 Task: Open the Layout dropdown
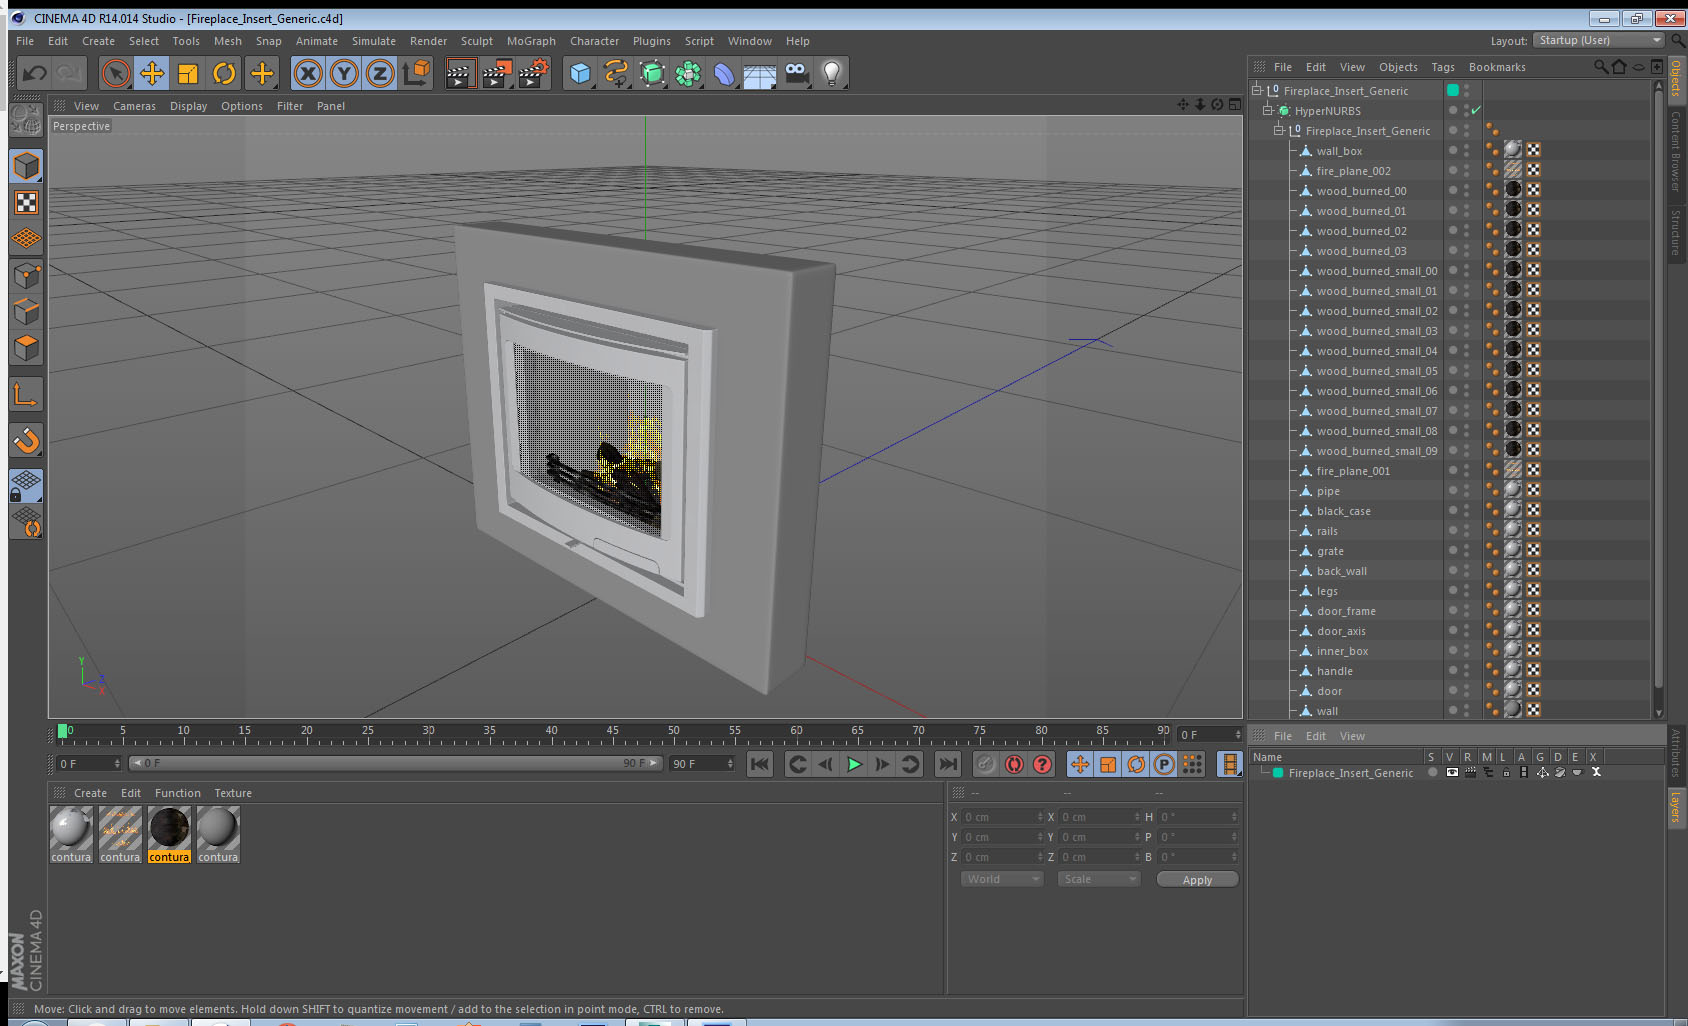pyautogui.click(x=1599, y=40)
